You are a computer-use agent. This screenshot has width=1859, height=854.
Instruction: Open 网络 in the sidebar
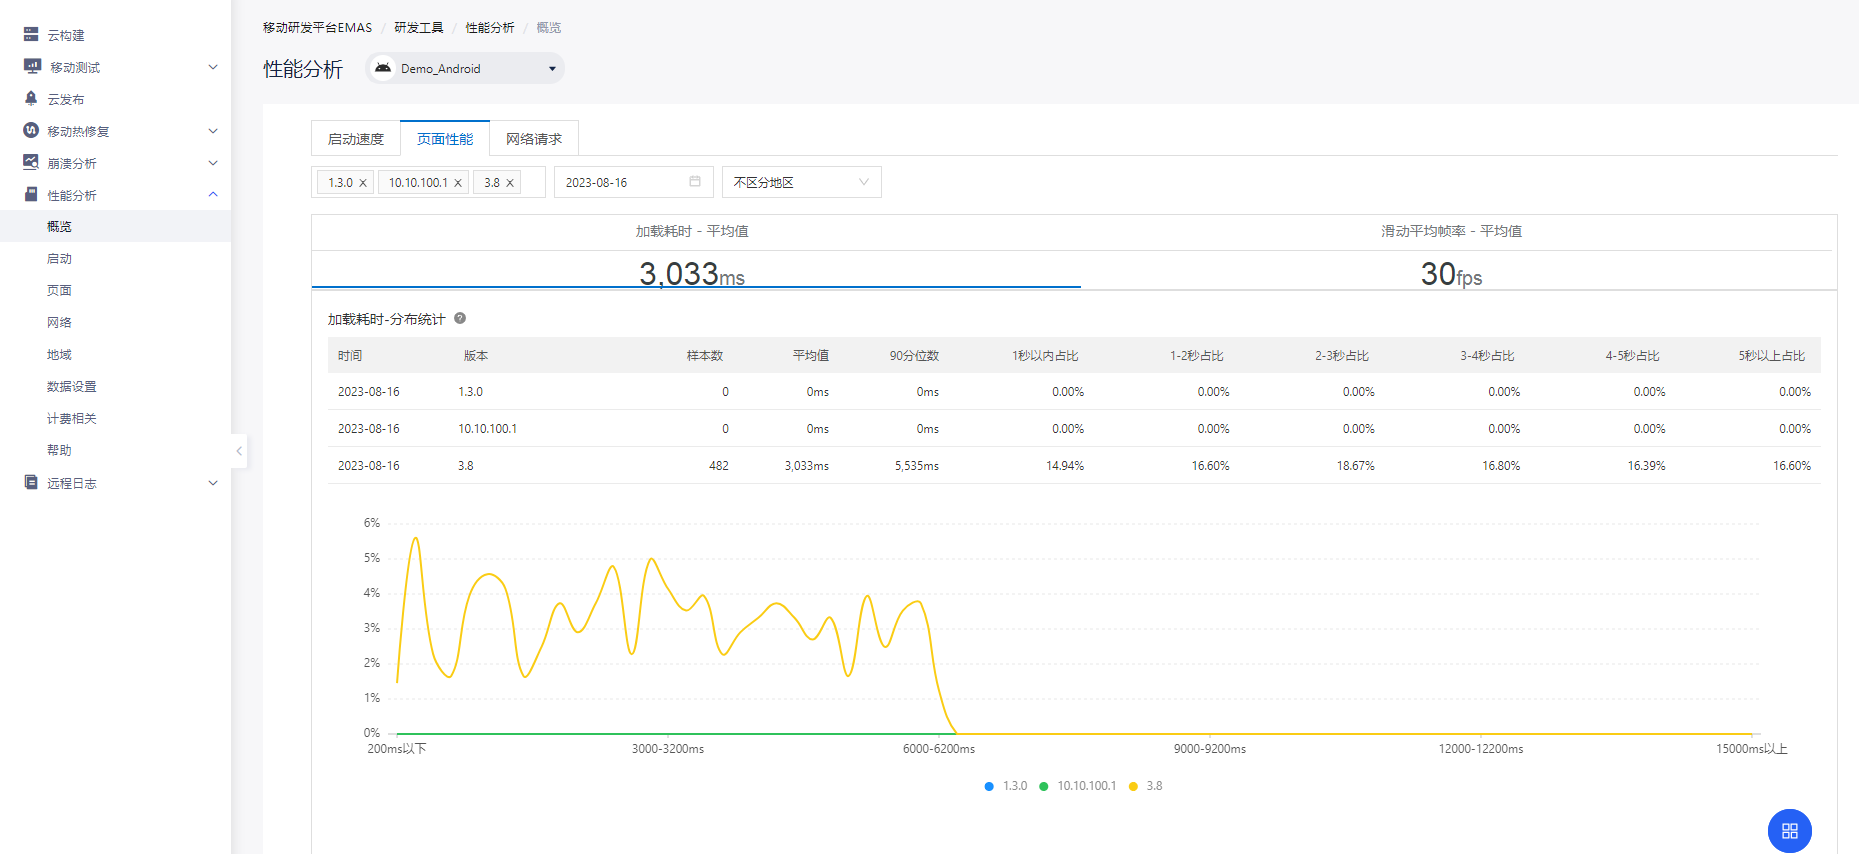[59, 322]
